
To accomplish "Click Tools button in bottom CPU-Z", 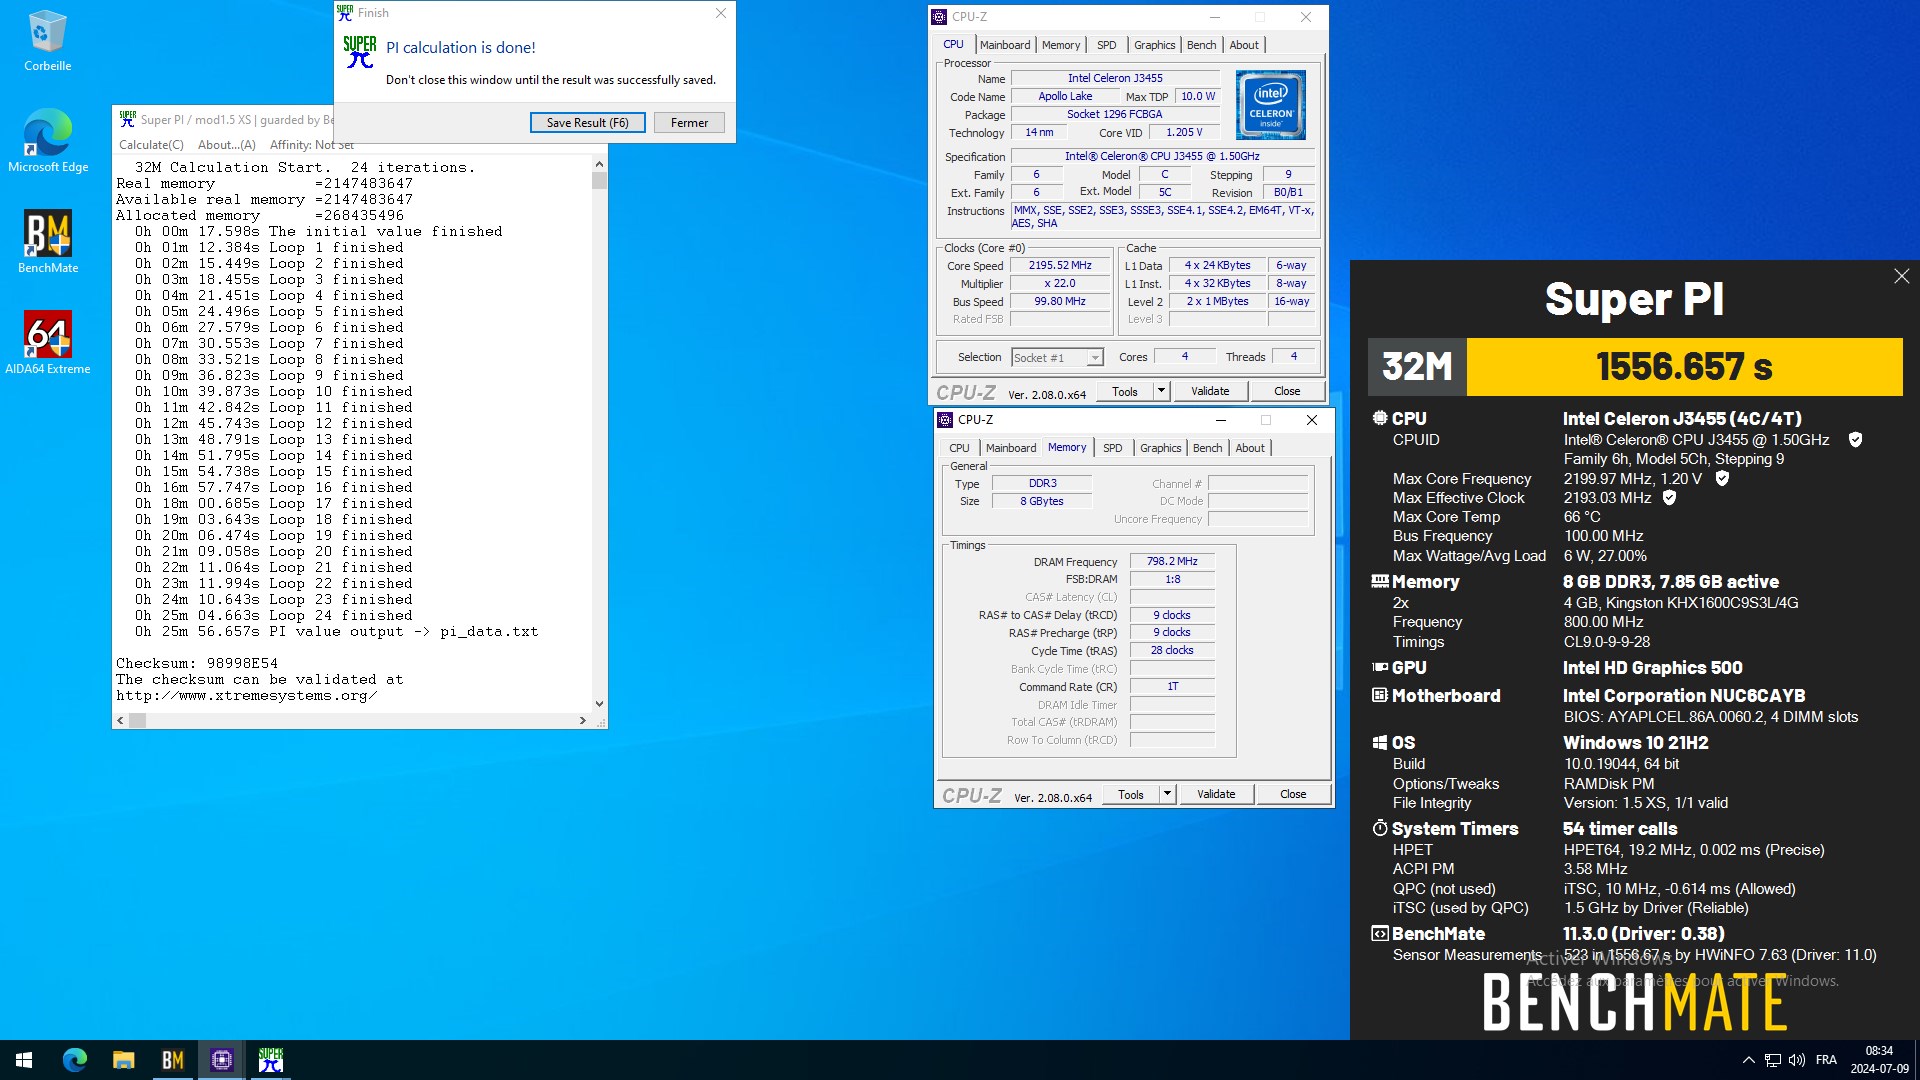I will pyautogui.click(x=1131, y=794).
